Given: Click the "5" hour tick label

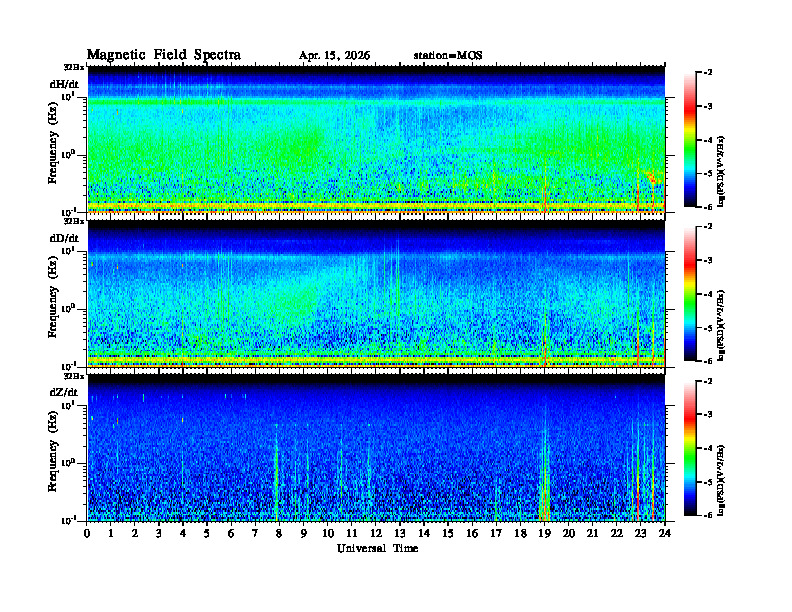Looking at the screenshot, I should pos(207,533).
